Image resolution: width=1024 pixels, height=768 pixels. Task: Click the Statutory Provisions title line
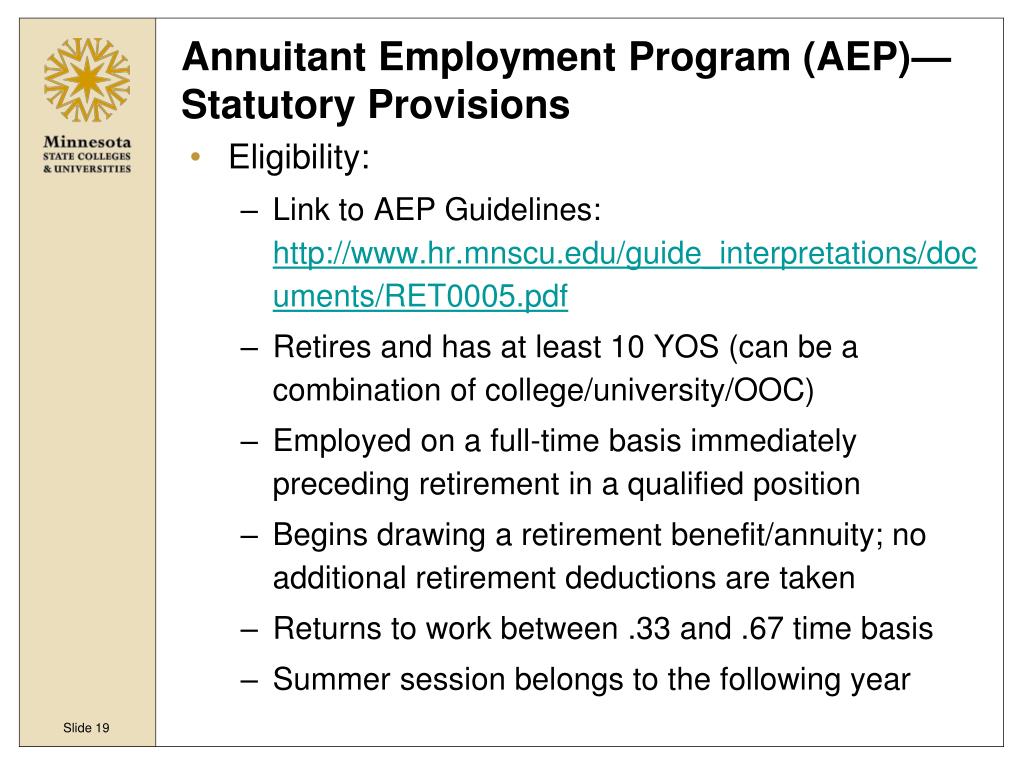point(376,105)
